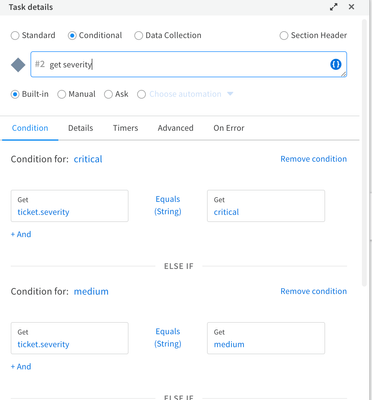Click the blue info icon in task name field
372x400 pixels.
(335, 64)
